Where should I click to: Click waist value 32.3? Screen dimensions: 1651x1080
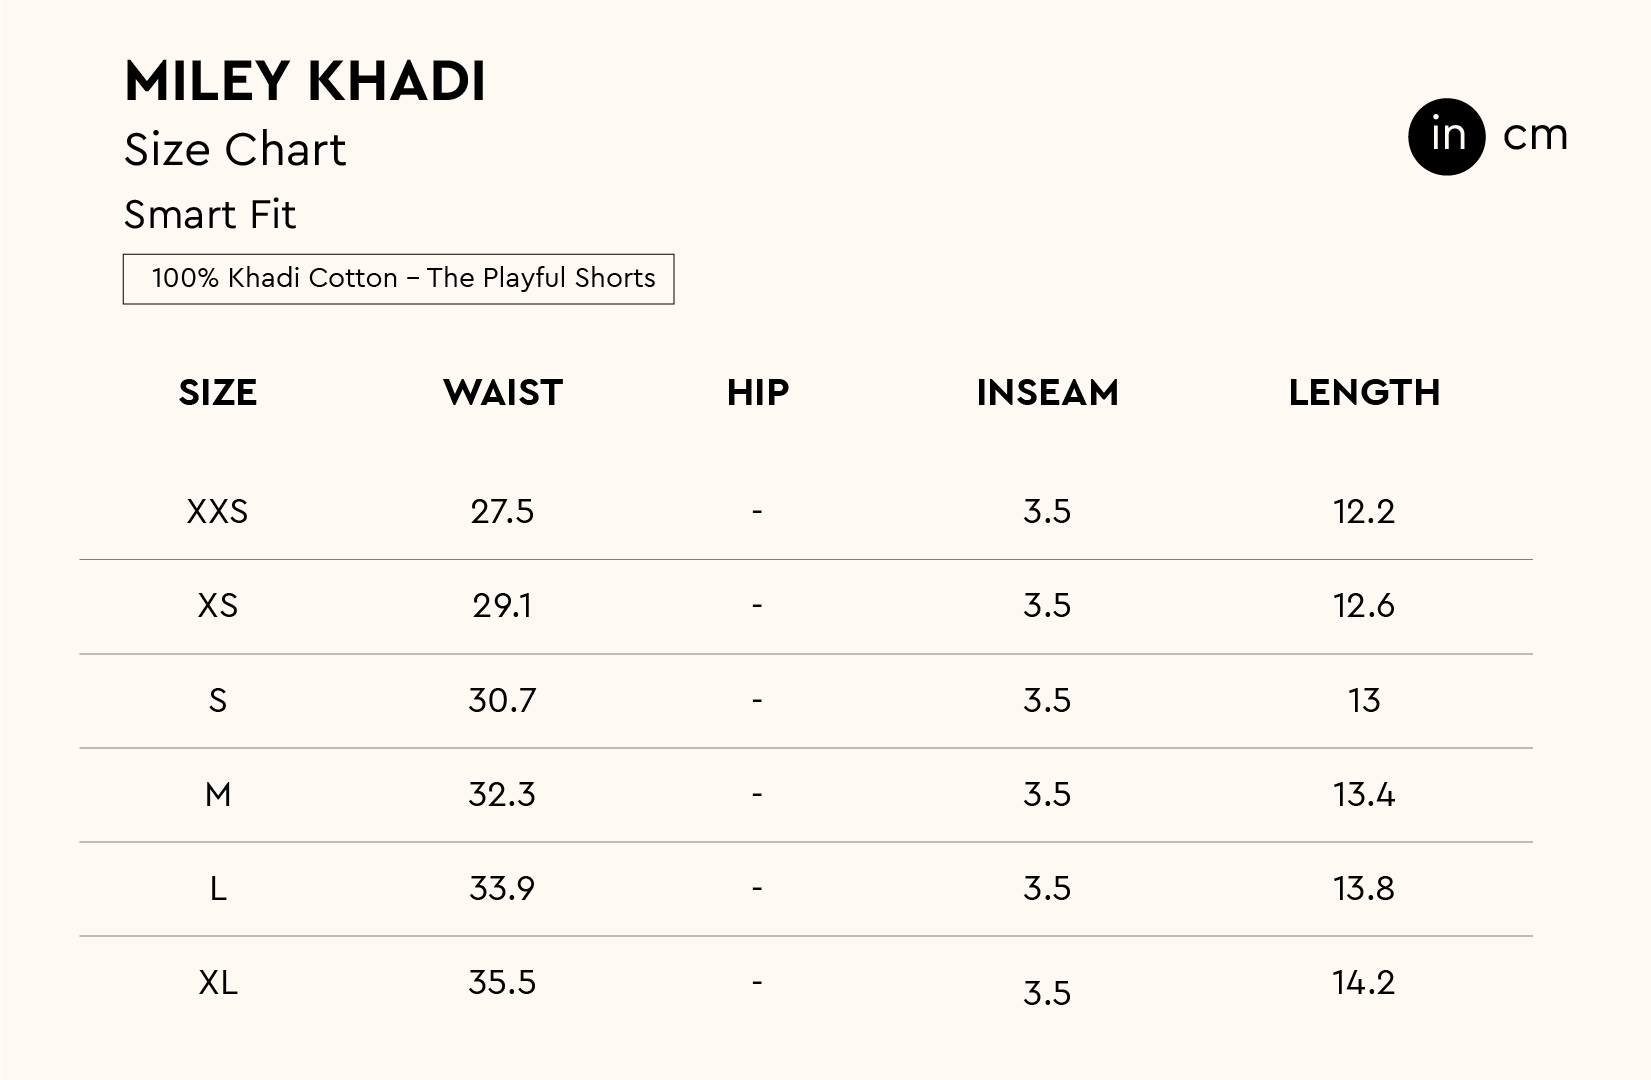tap(502, 795)
